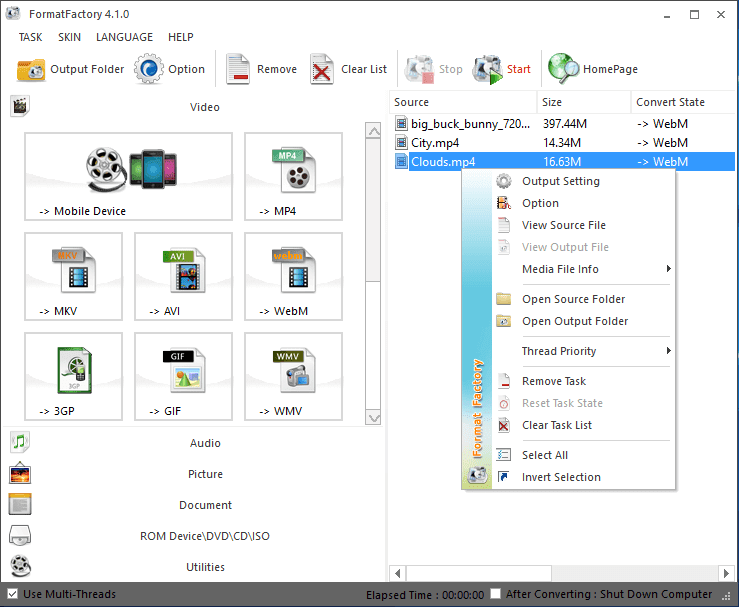Expand the Picture category panel
The width and height of the screenshot is (739, 607).
click(205, 474)
